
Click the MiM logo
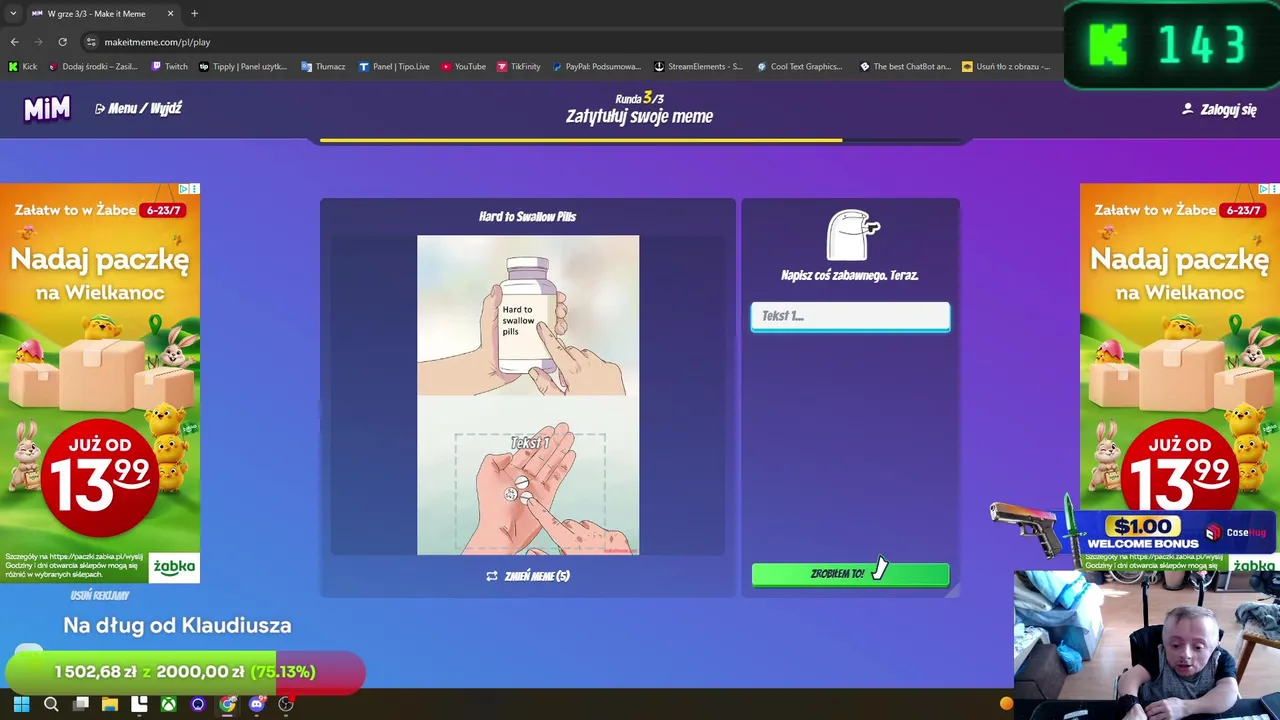[x=47, y=108]
